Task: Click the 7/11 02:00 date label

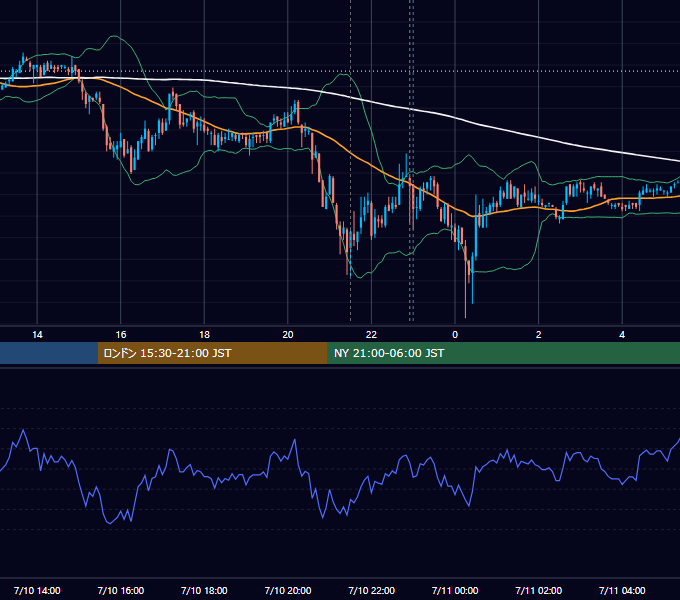Action: 539,590
